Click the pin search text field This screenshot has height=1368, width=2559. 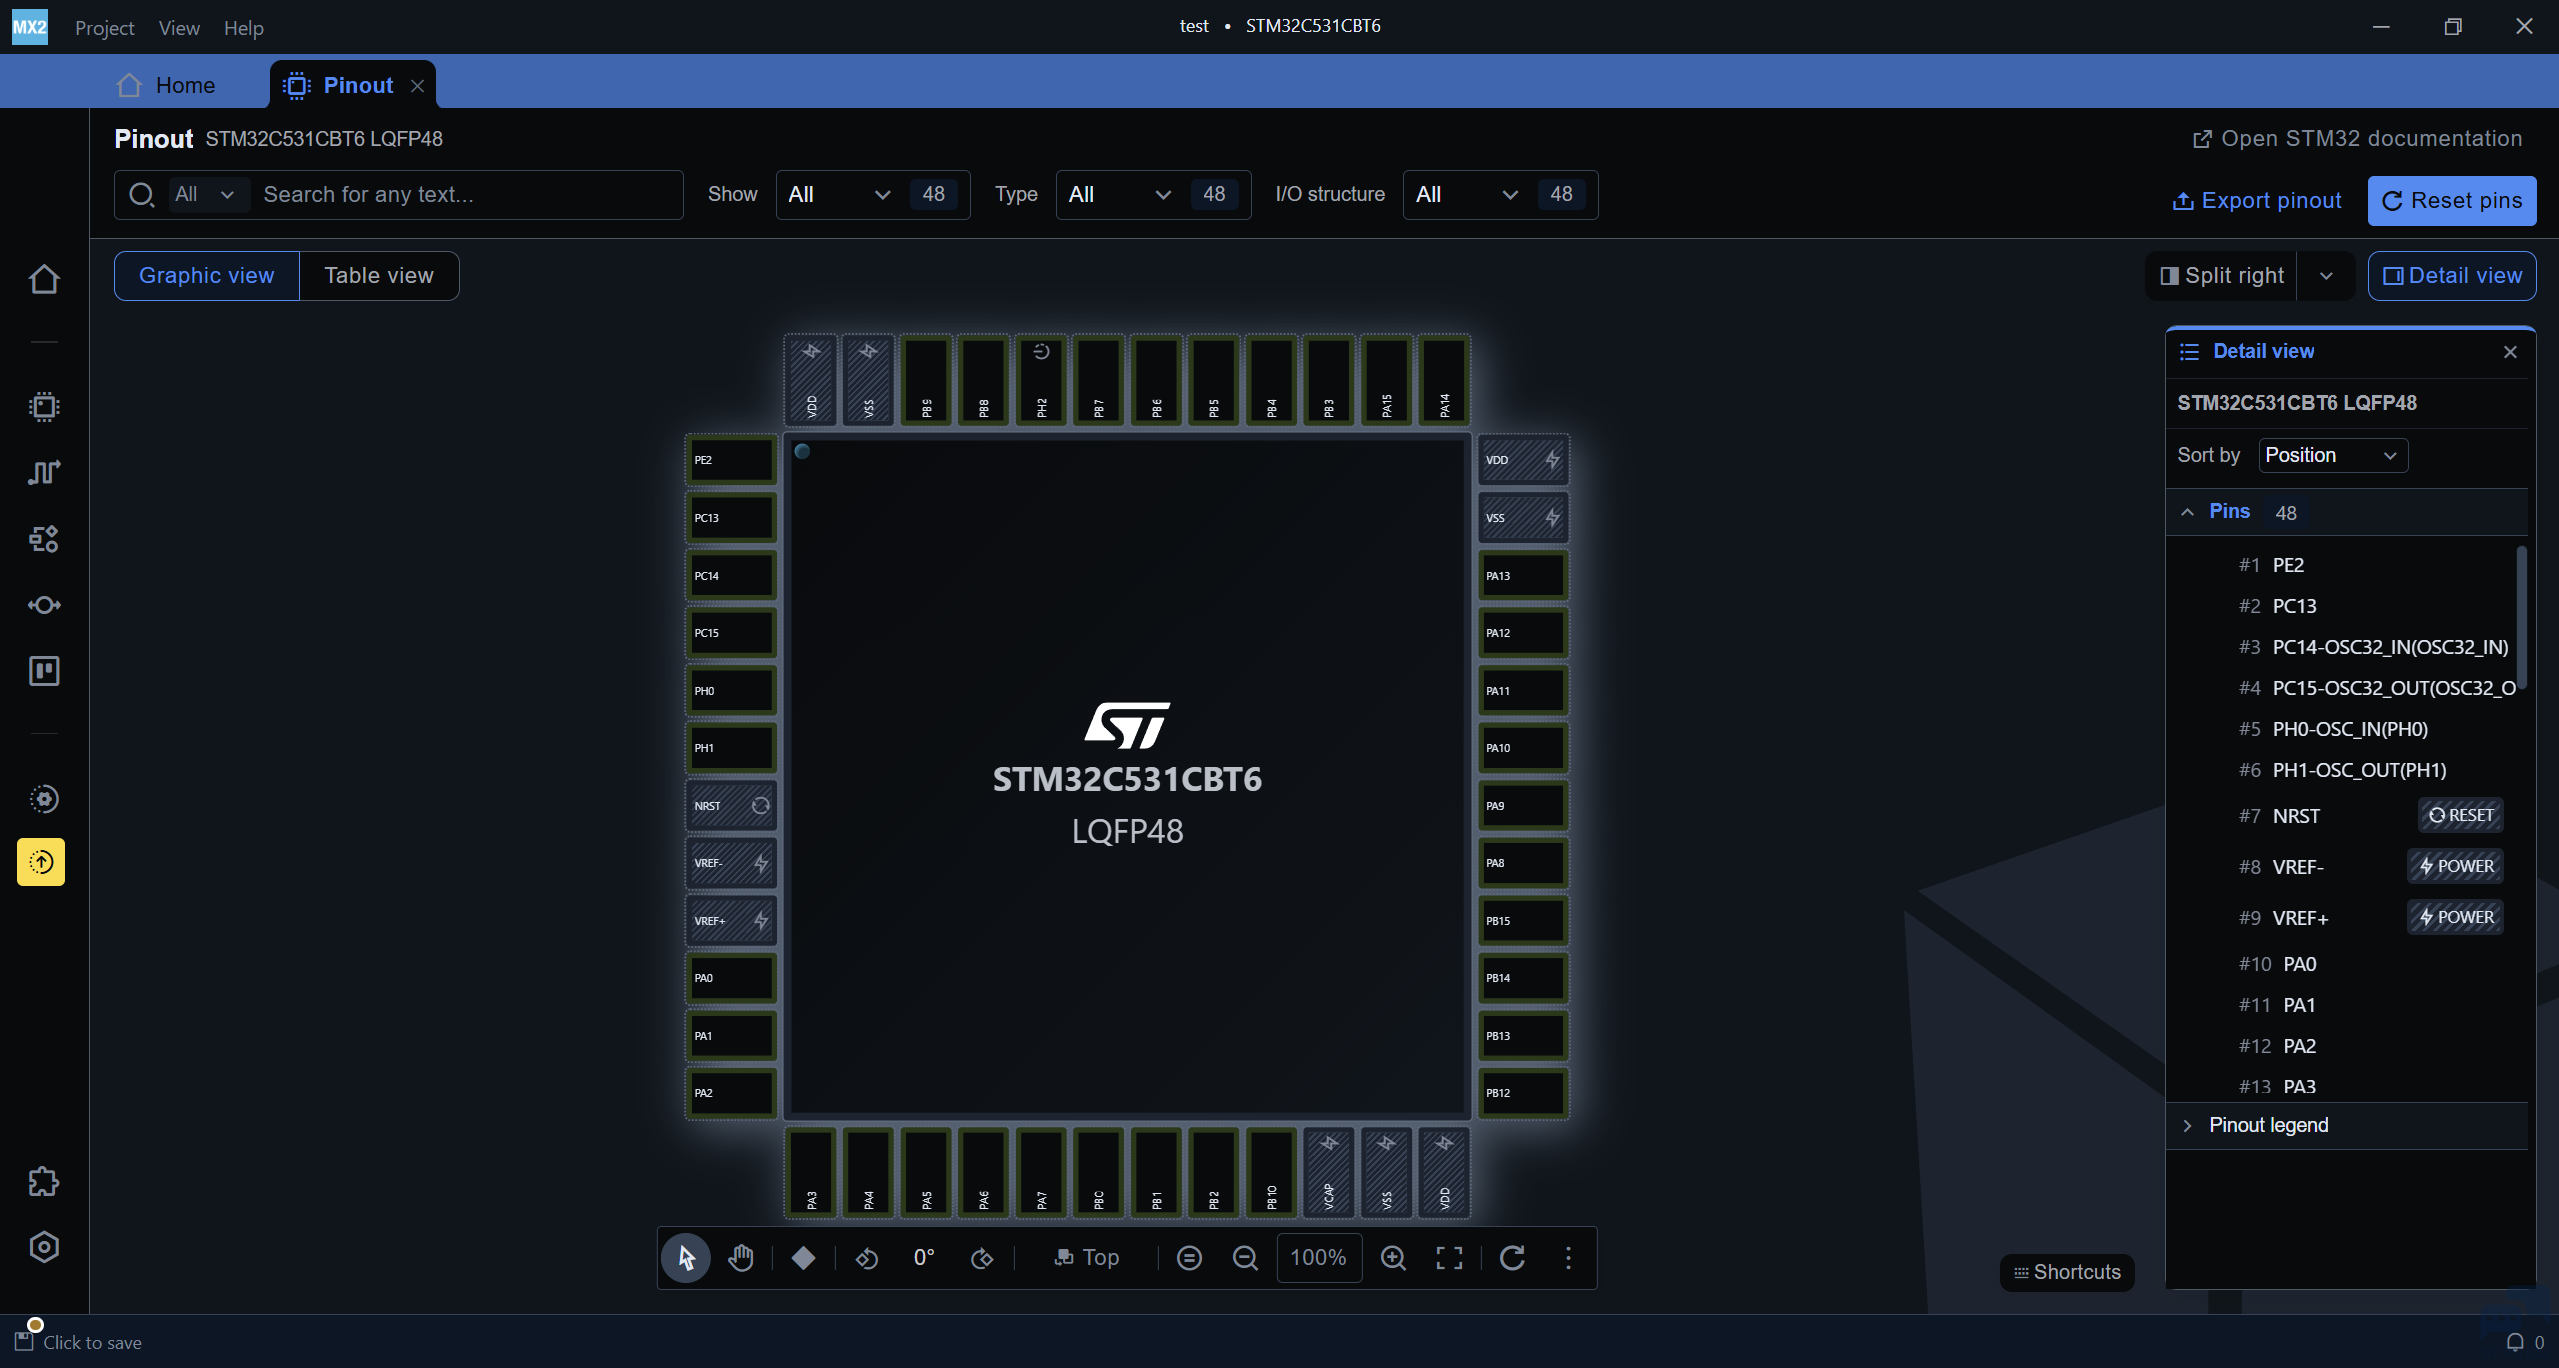pos(465,195)
